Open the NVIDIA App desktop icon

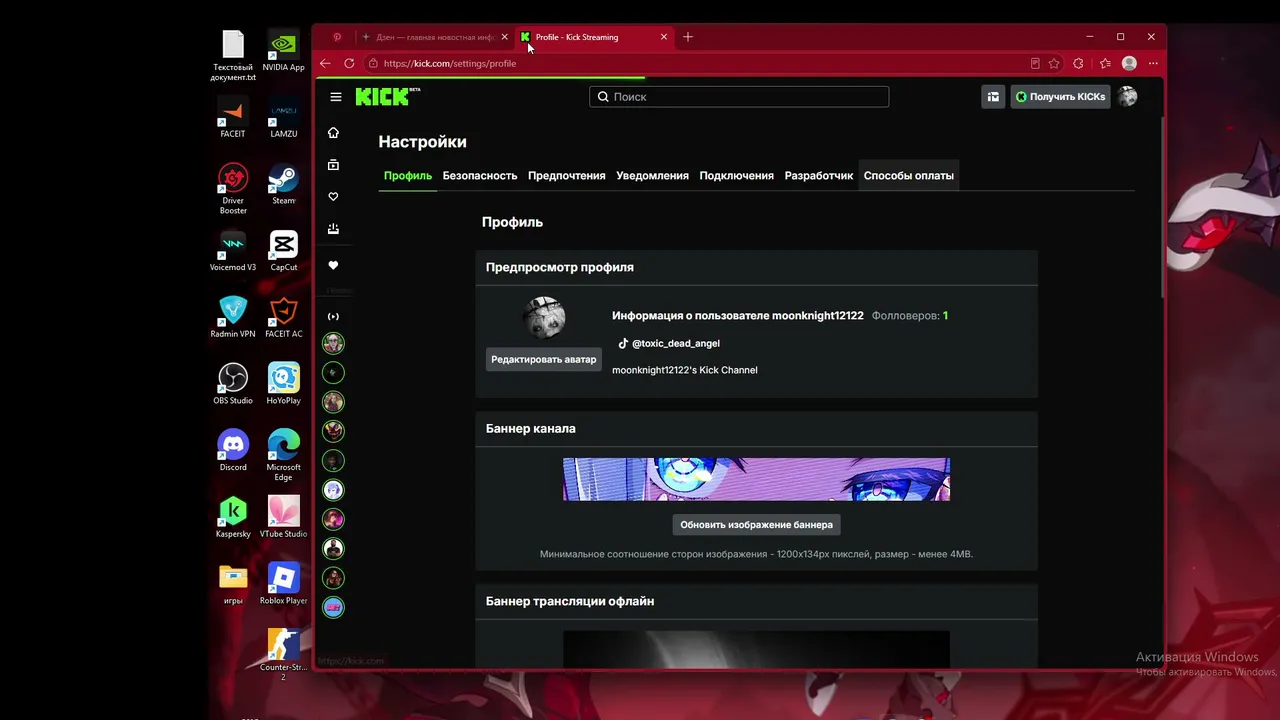tap(284, 50)
